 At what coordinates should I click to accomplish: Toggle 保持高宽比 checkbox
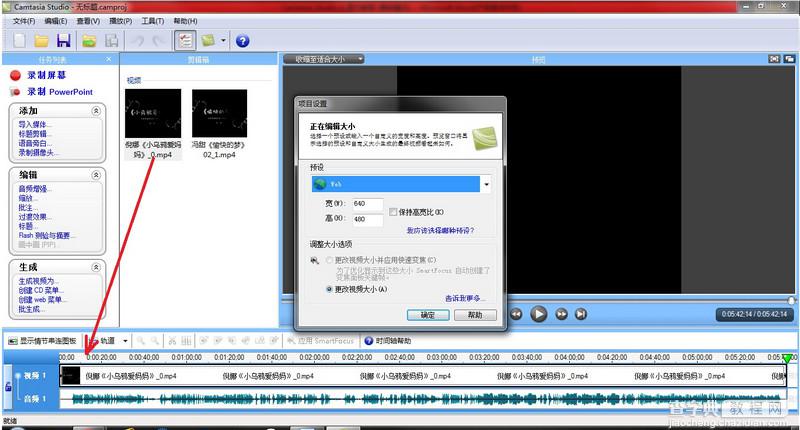pos(393,212)
